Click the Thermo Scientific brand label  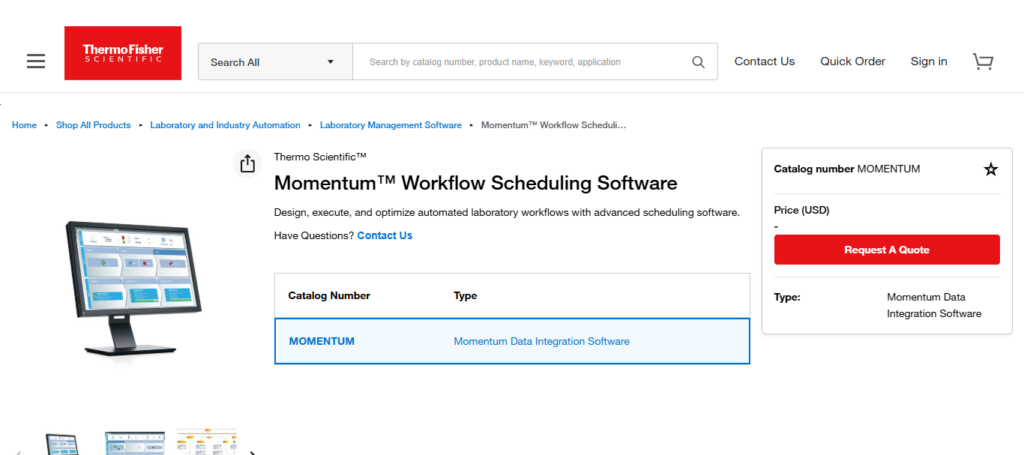coord(320,157)
